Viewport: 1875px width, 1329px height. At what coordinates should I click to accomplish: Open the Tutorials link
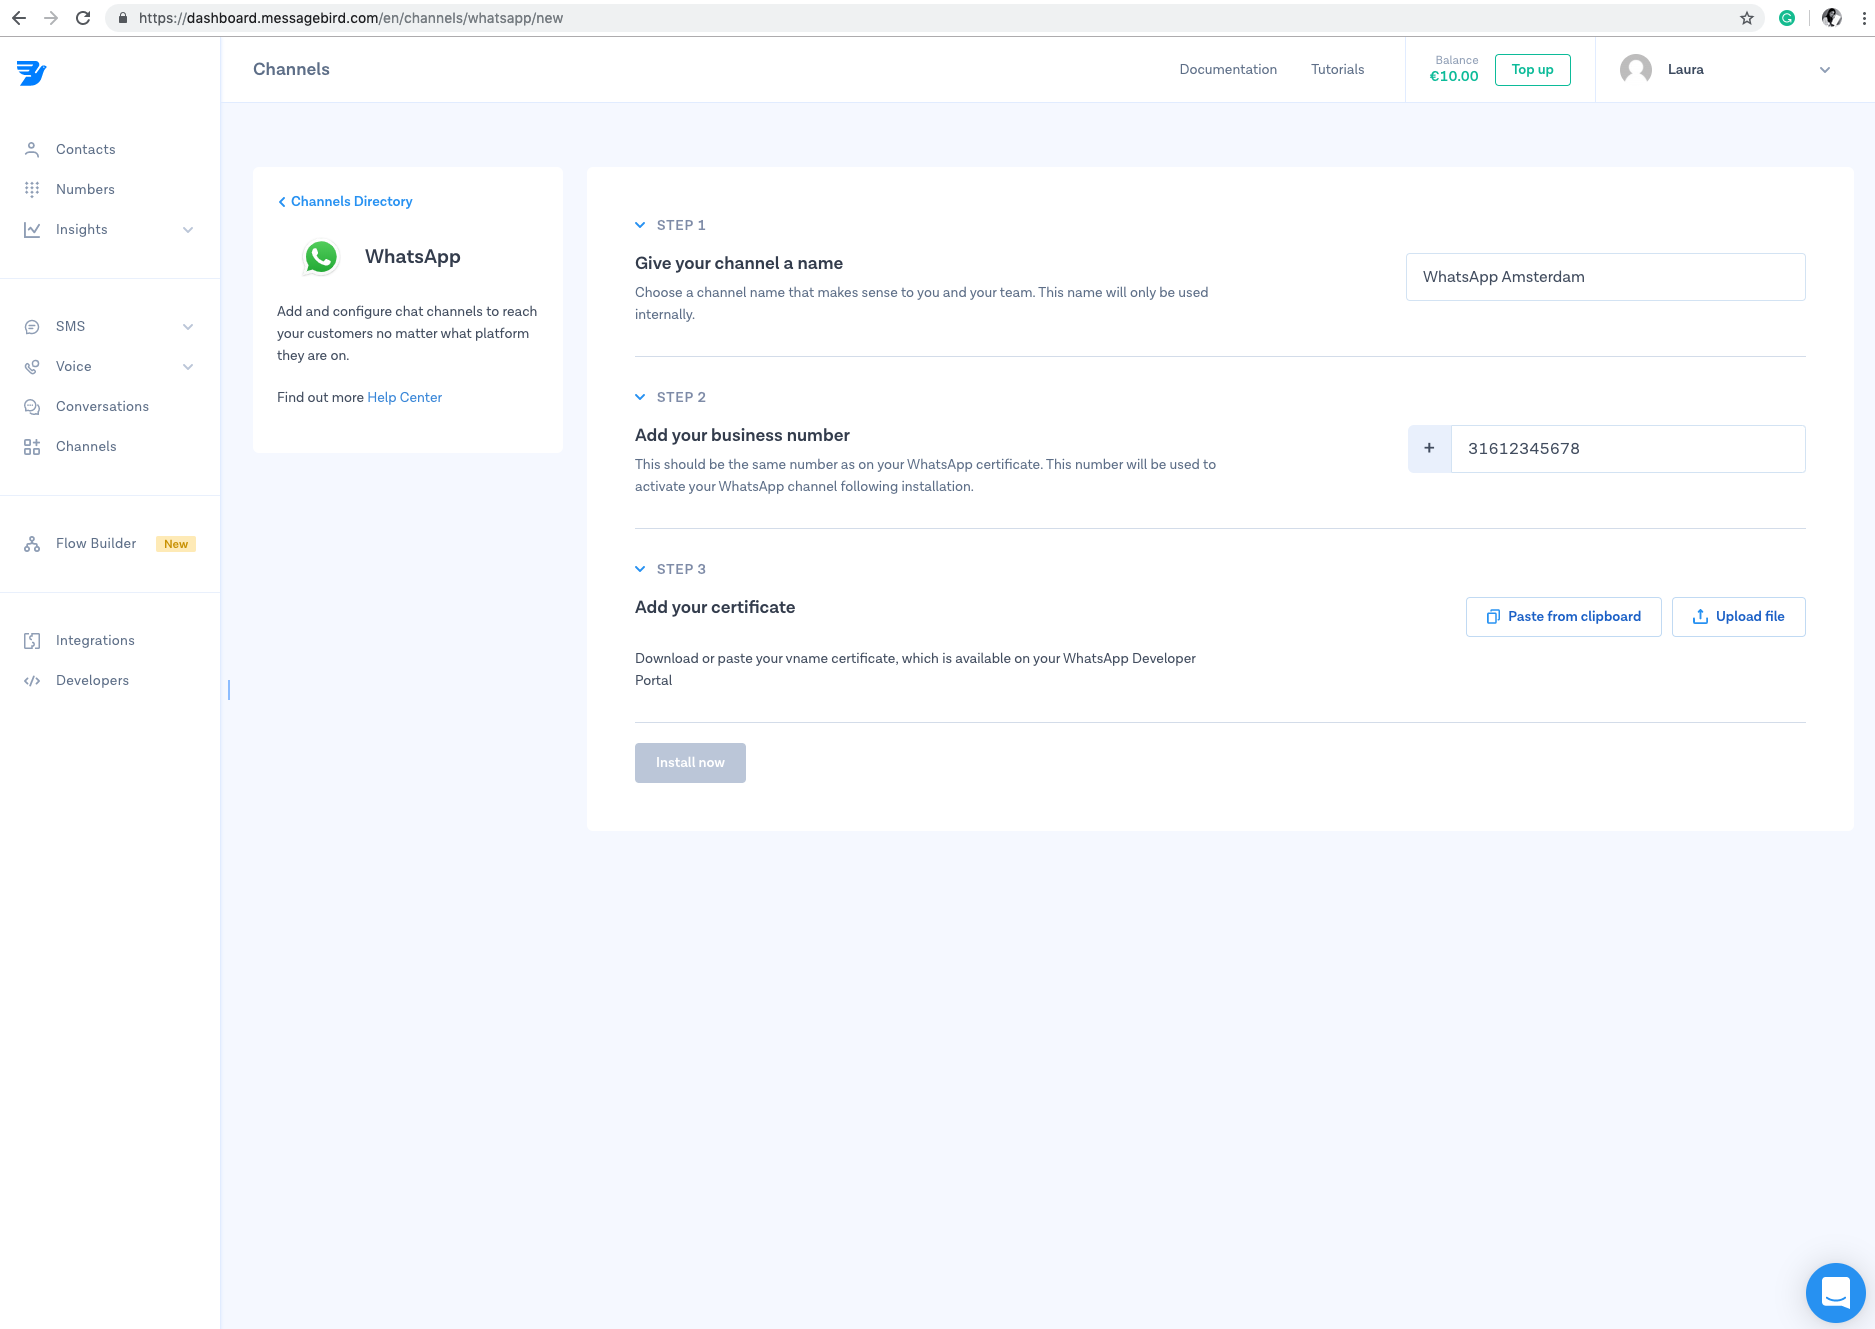tap(1337, 69)
